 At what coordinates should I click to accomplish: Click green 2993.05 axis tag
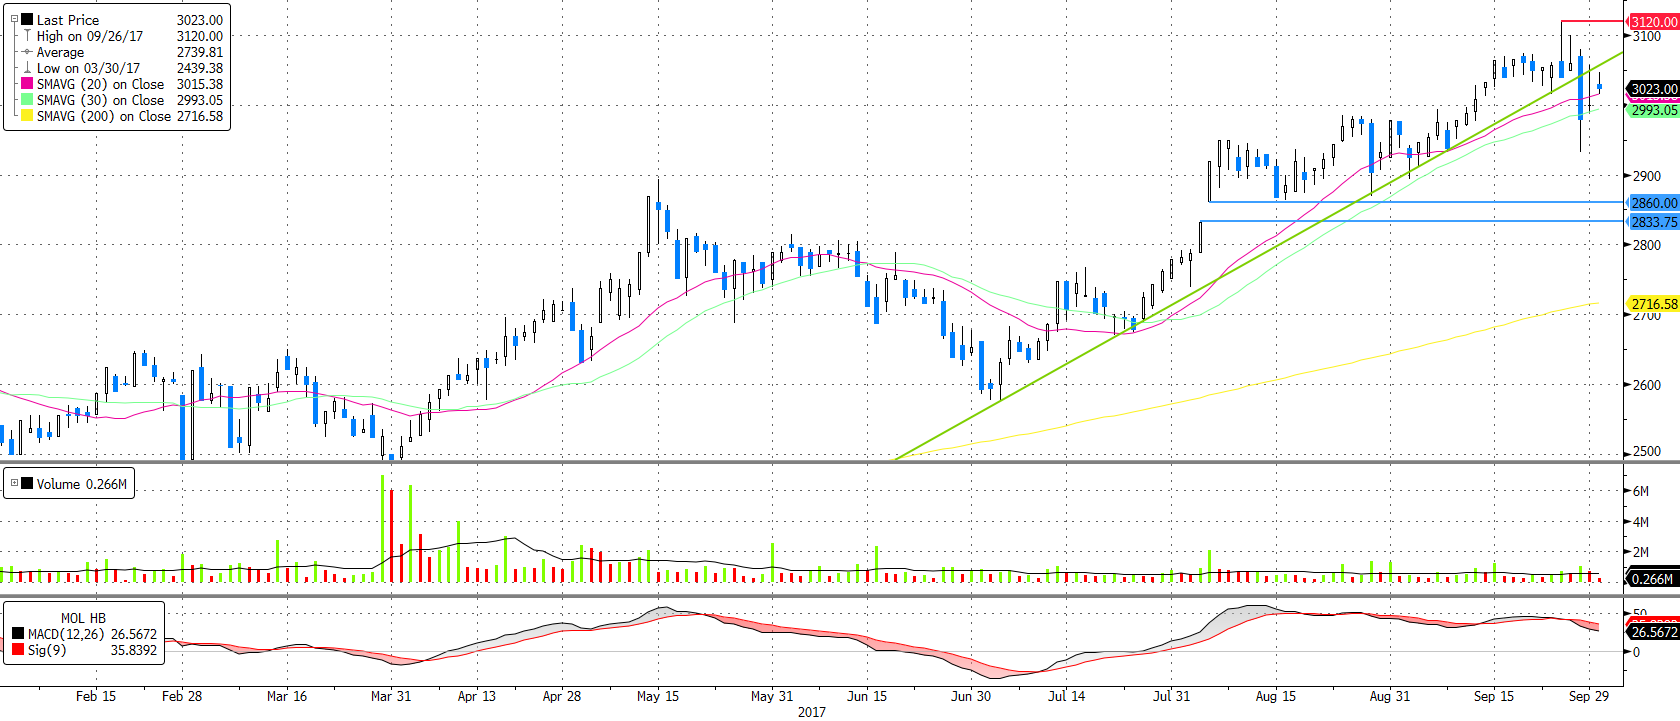click(1654, 110)
